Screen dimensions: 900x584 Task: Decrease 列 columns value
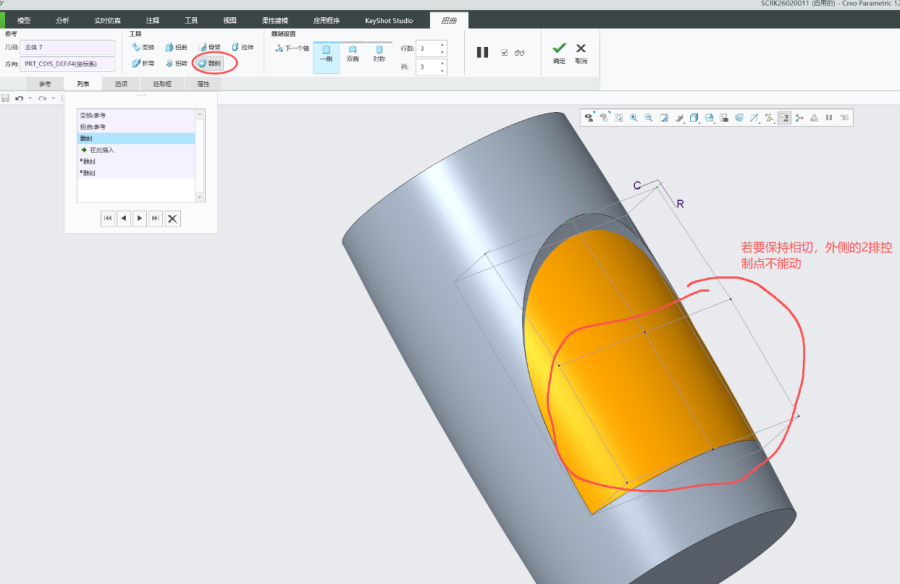click(442, 71)
